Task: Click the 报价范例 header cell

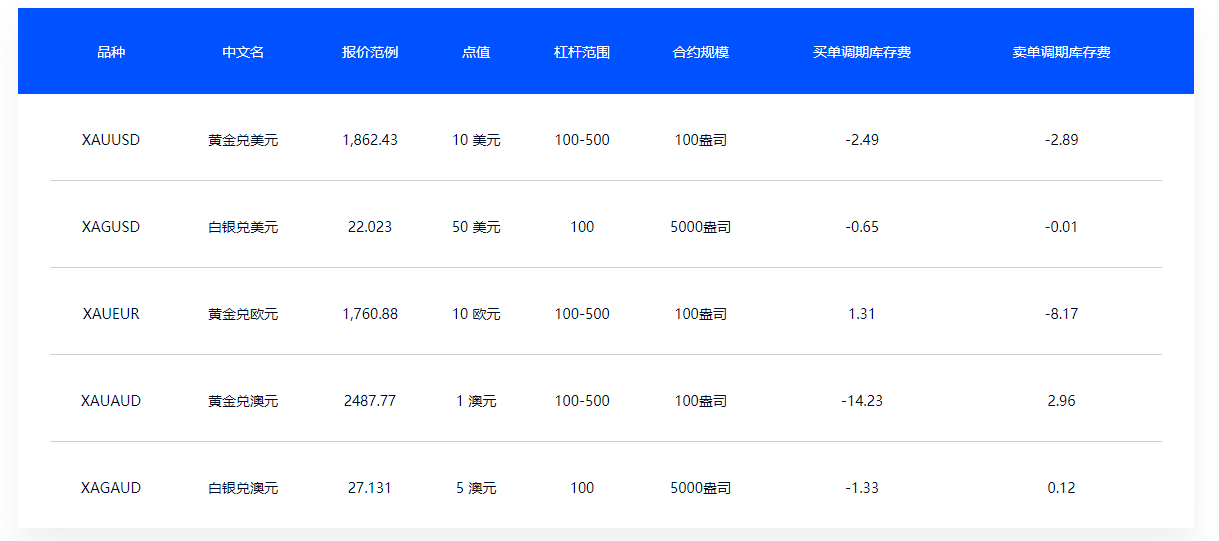Action: pyautogui.click(x=370, y=52)
